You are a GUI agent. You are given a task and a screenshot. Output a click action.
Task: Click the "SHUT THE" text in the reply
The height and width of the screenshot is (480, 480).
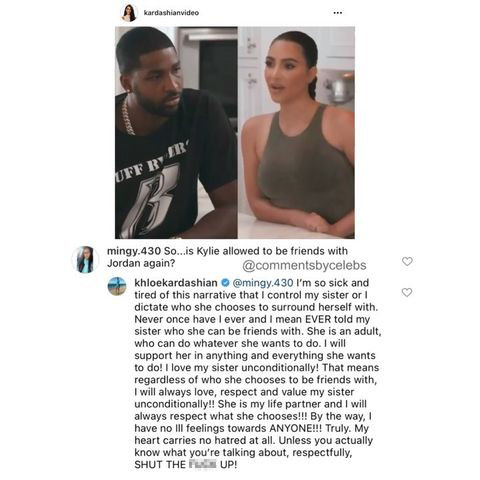click(x=160, y=465)
